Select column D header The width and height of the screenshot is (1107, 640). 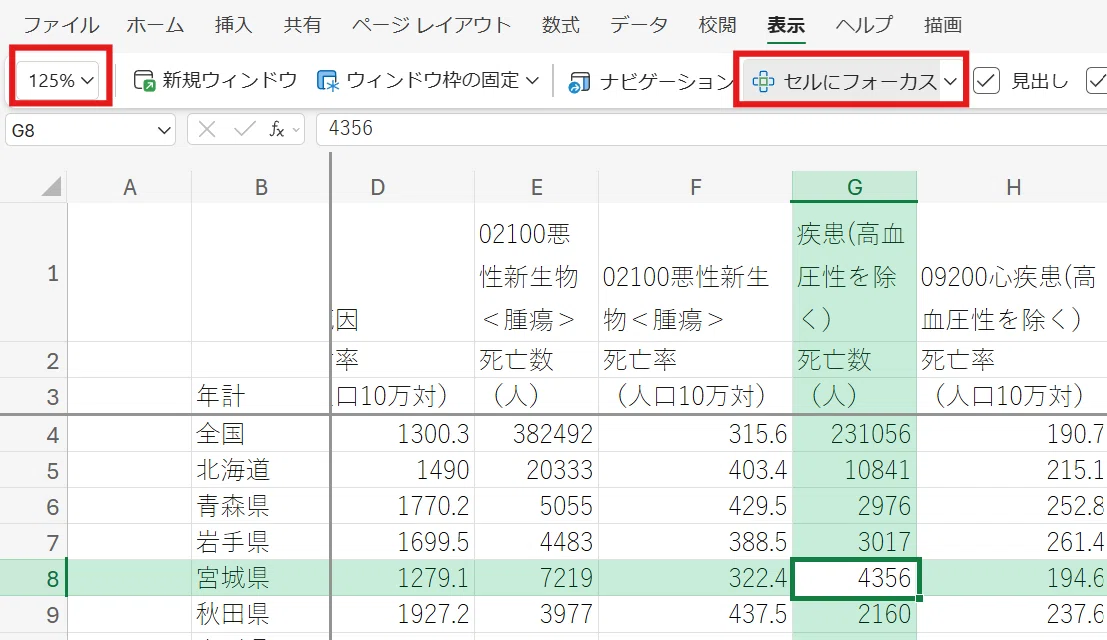(x=402, y=187)
